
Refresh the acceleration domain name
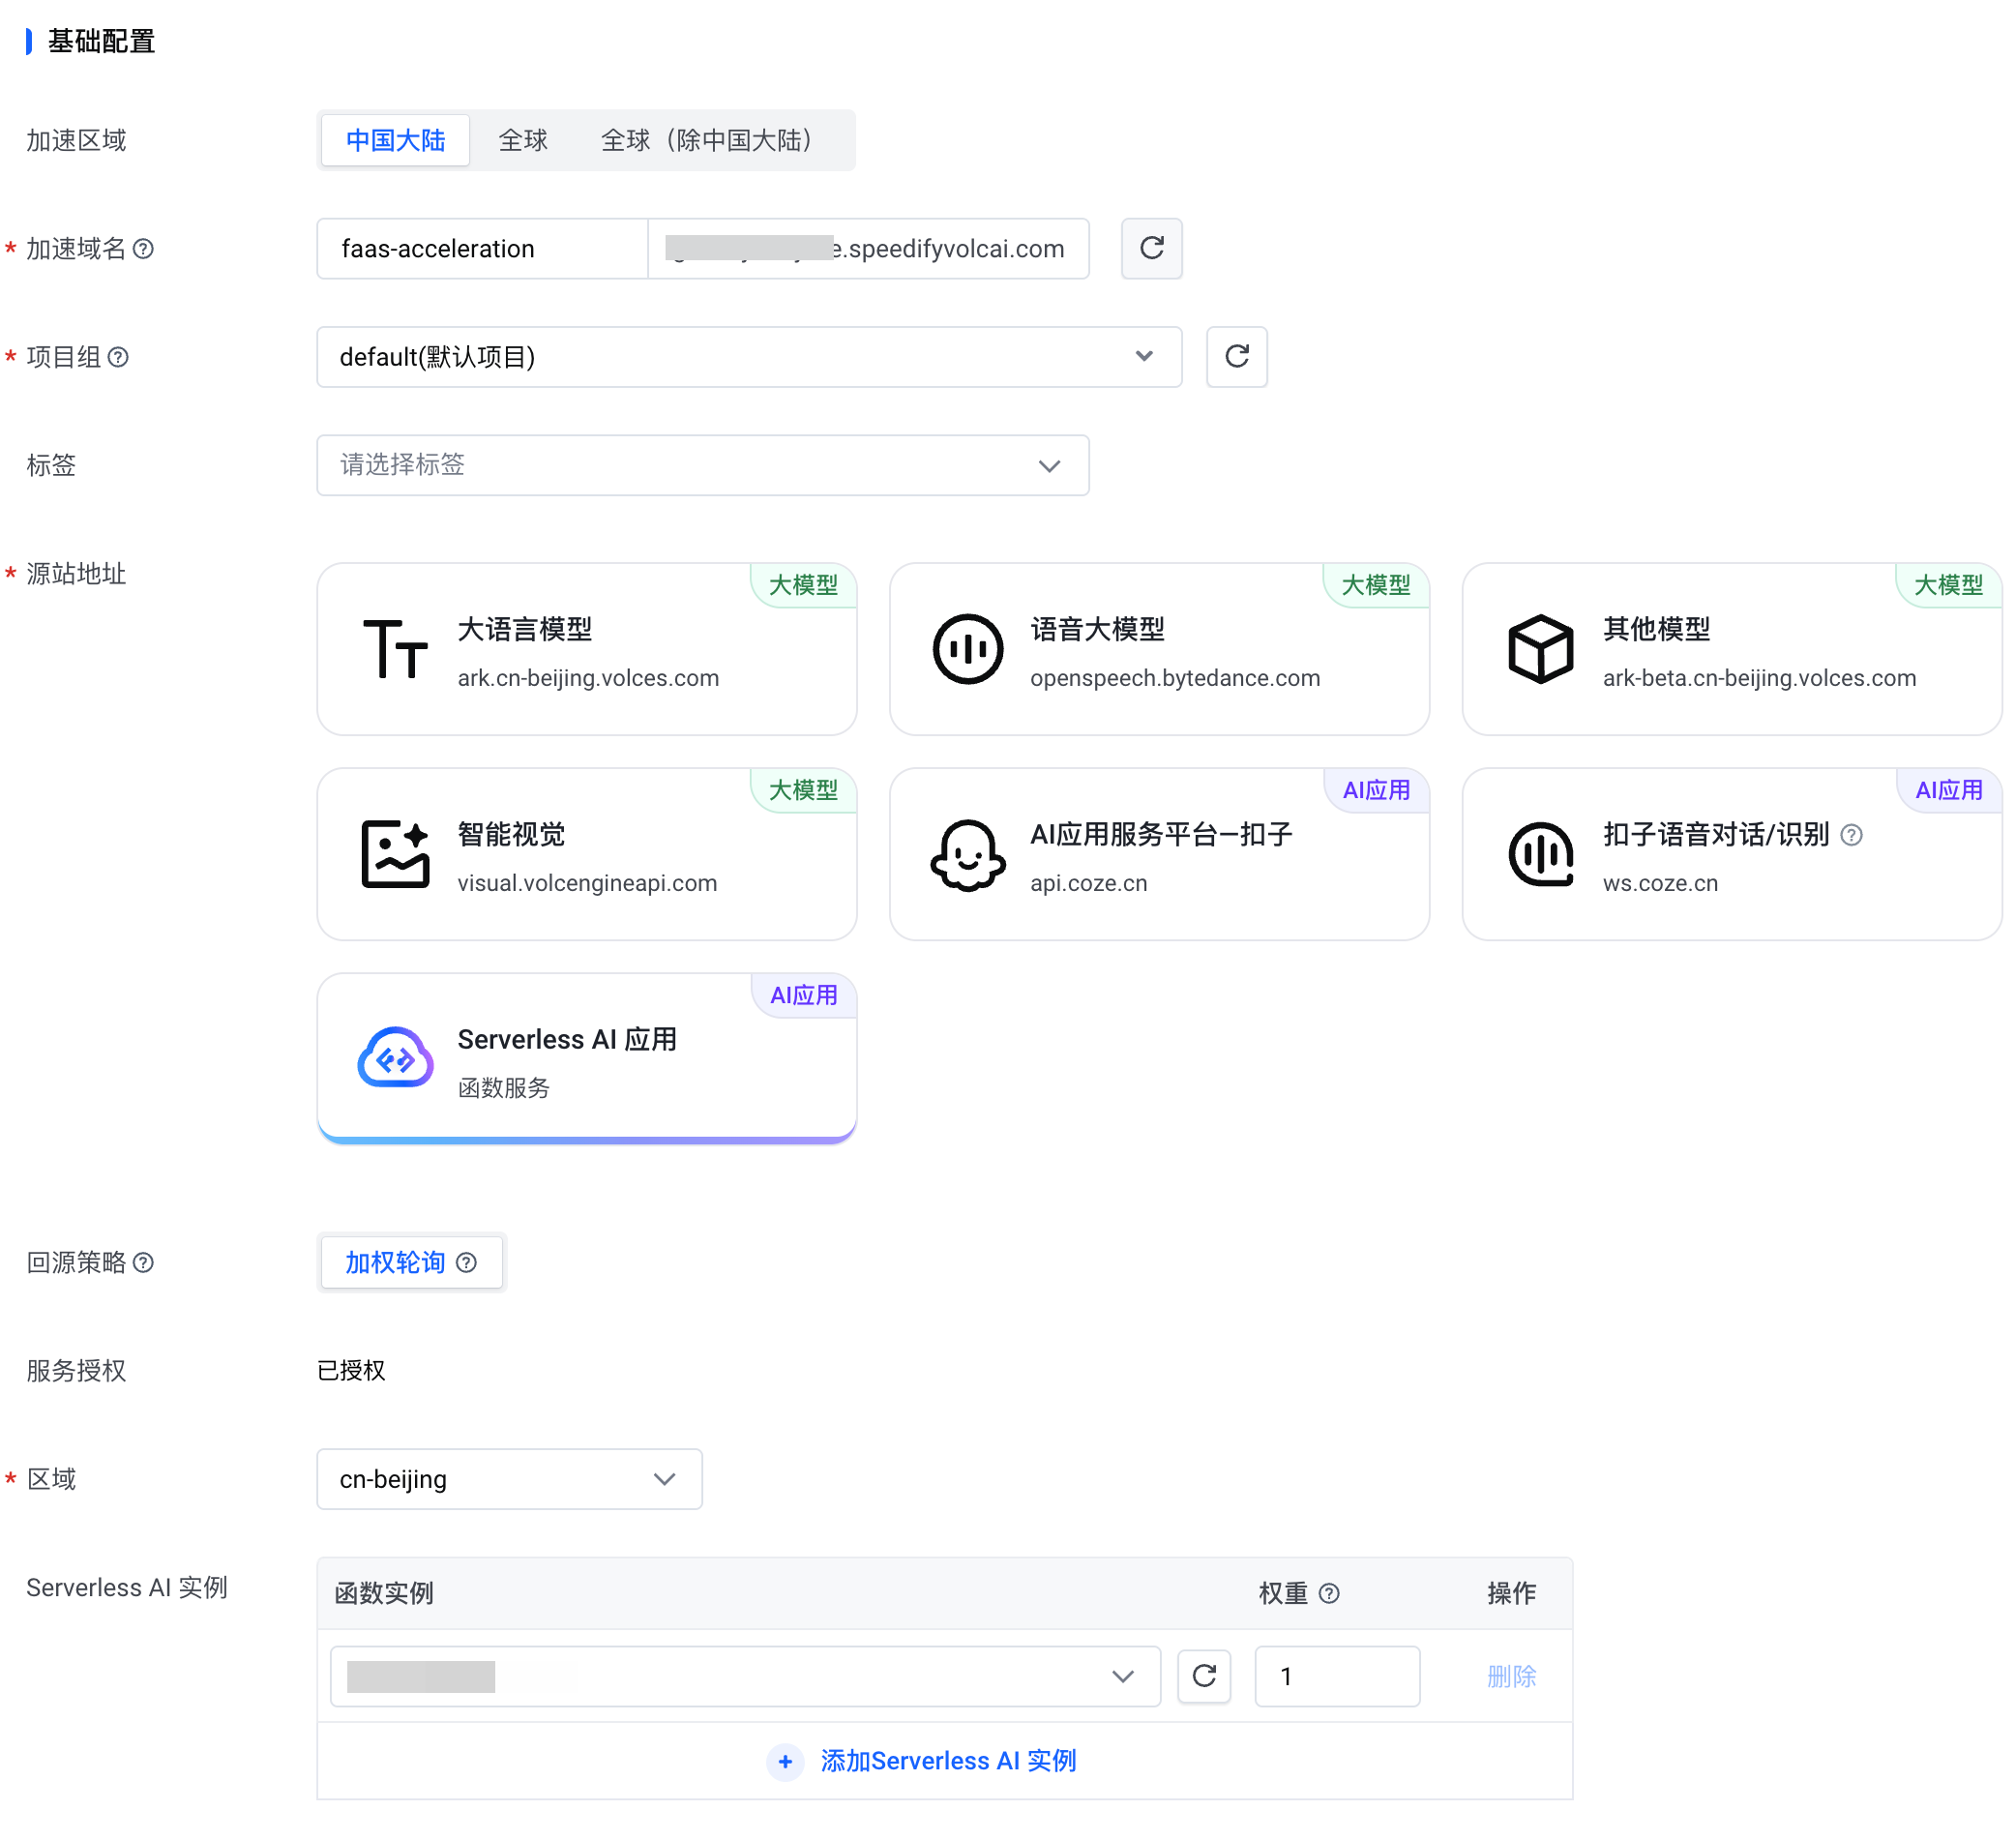pyautogui.click(x=1152, y=249)
